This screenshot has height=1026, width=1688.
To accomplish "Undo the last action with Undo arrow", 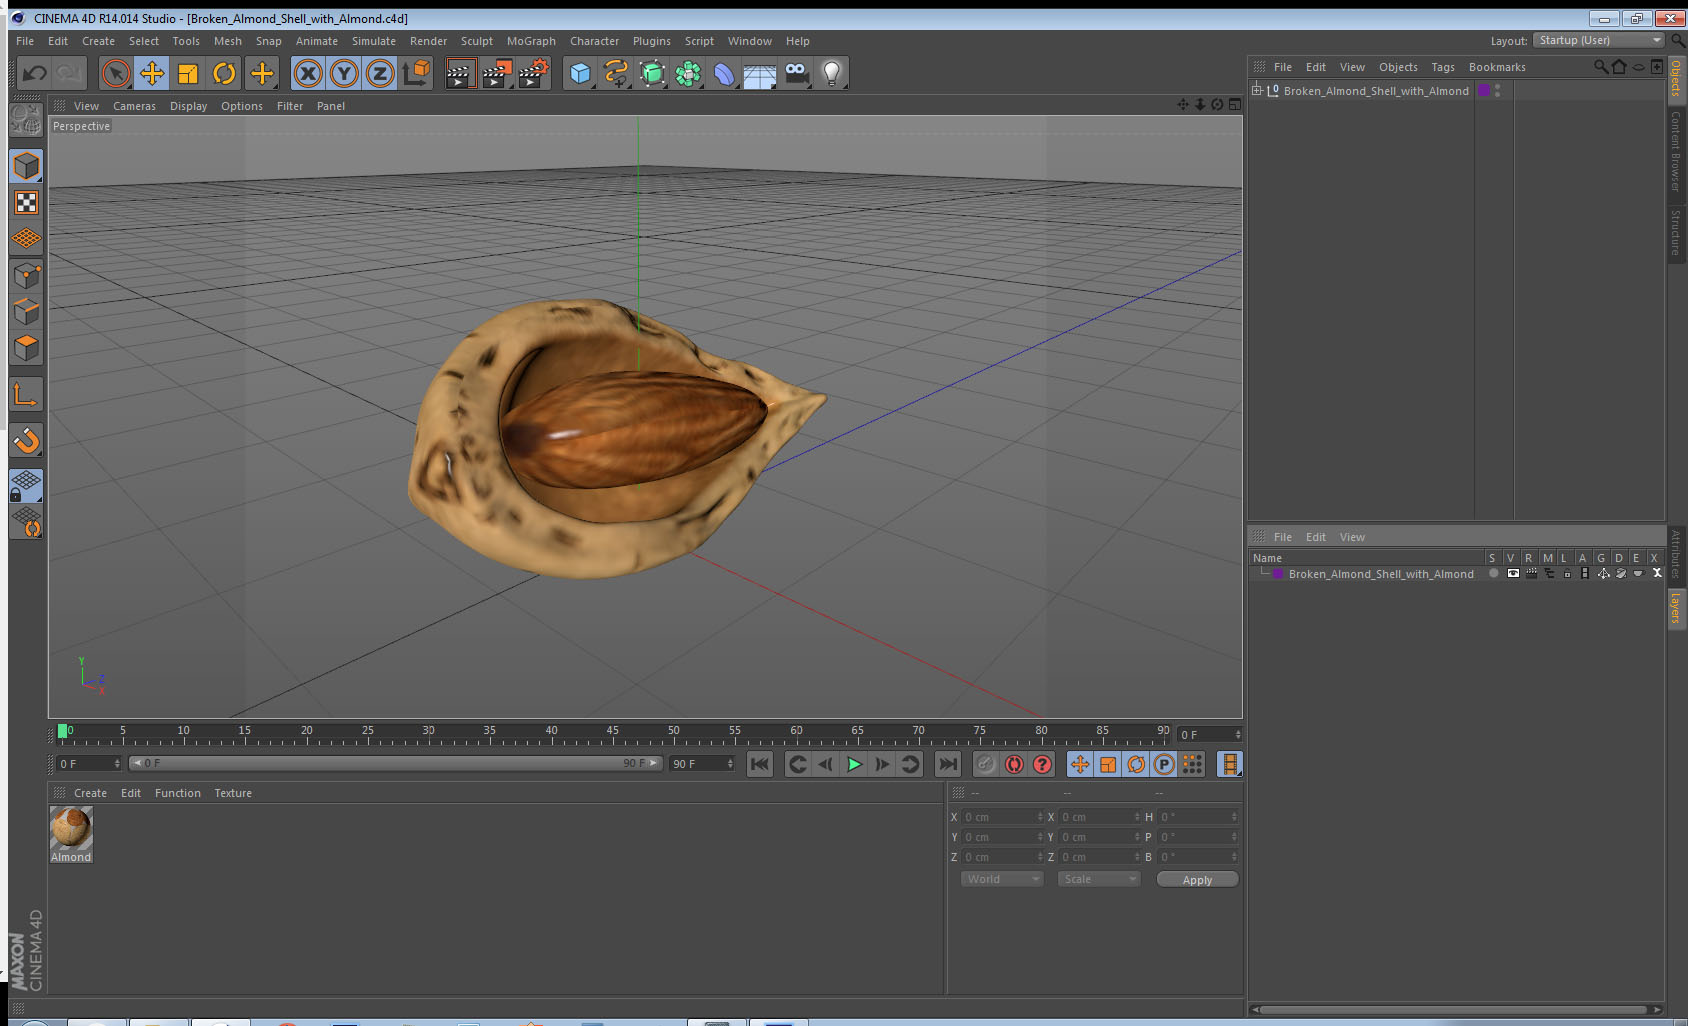I will (34, 73).
